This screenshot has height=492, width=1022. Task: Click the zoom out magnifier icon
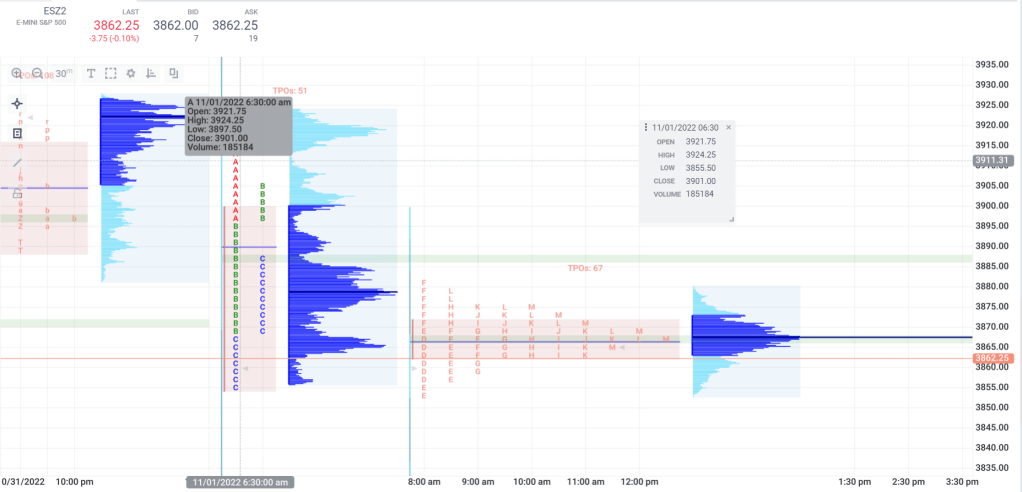coord(38,73)
